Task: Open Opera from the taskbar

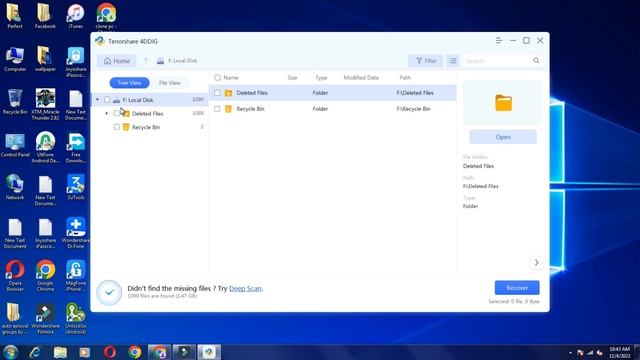Action: coord(109,352)
